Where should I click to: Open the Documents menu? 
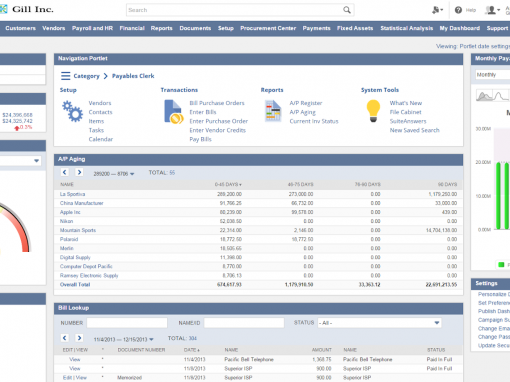195,28
